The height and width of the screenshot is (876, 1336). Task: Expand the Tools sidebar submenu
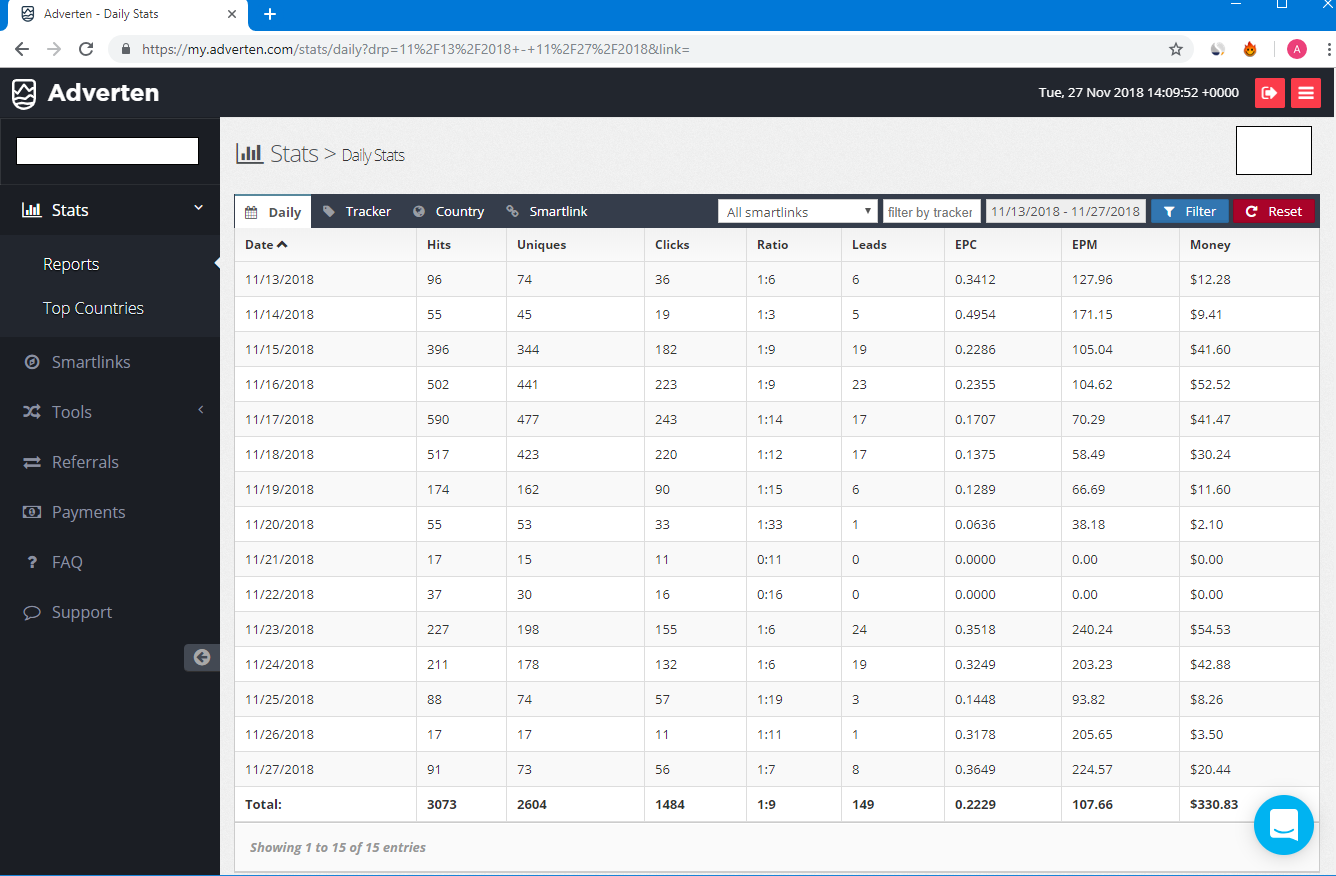point(110,412)
